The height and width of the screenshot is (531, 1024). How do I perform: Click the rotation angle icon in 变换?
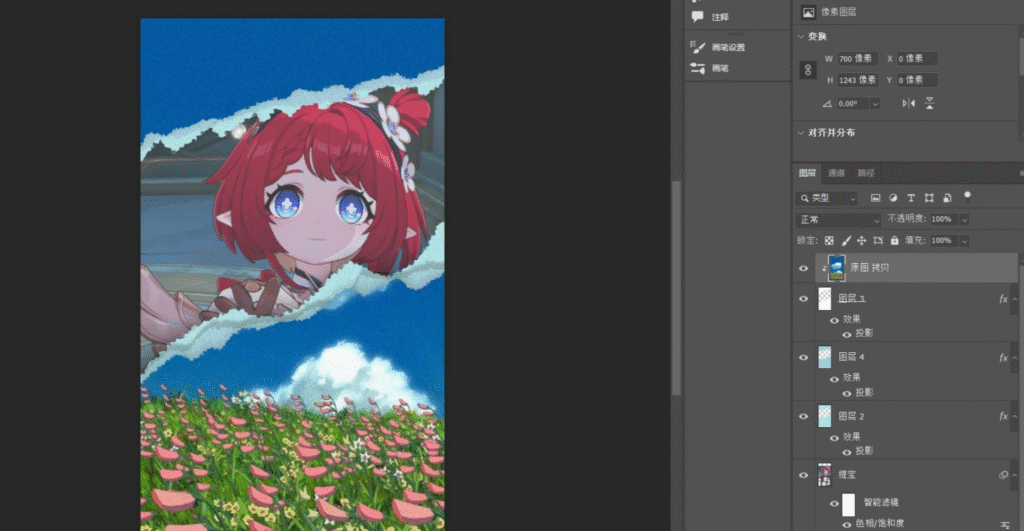[x=827, y=104]
